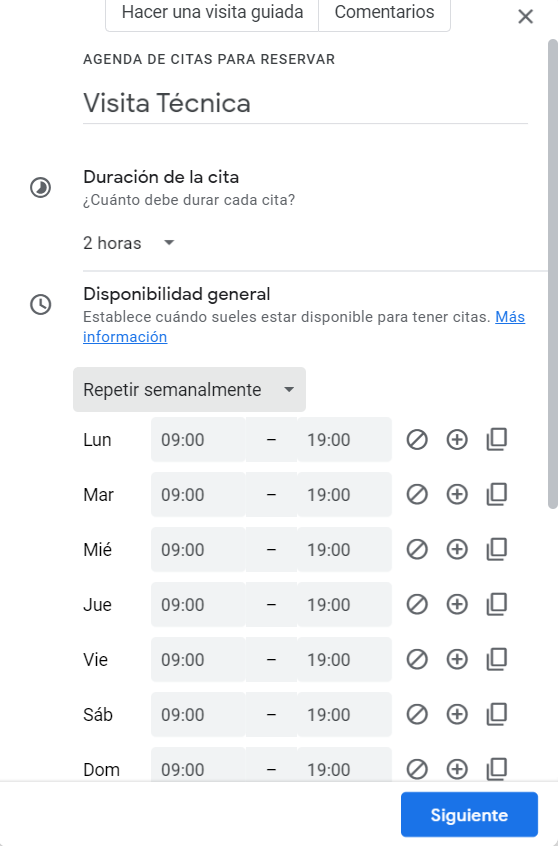Add another time period to Jue
The width and height of the screenshot is (558, 846).
457,604
